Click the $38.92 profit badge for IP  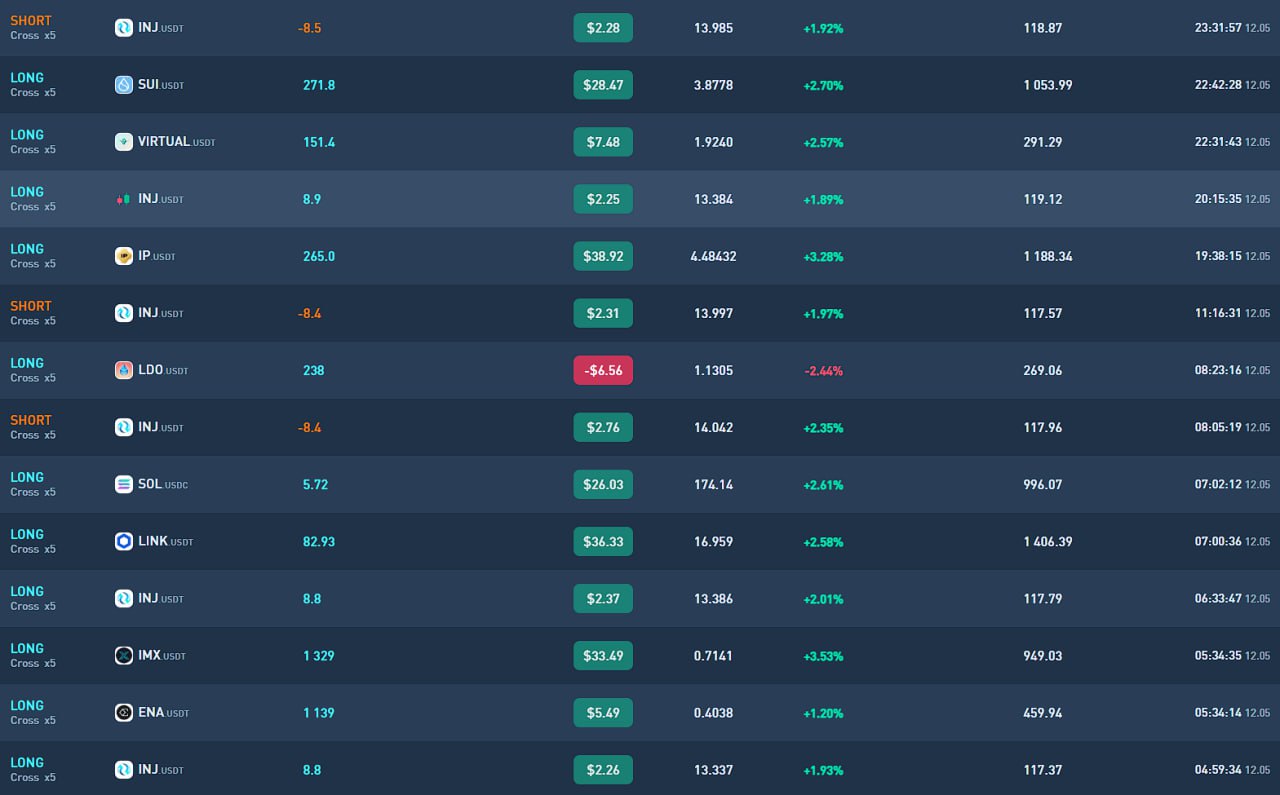pyautogui.click(x=603, y=256)
